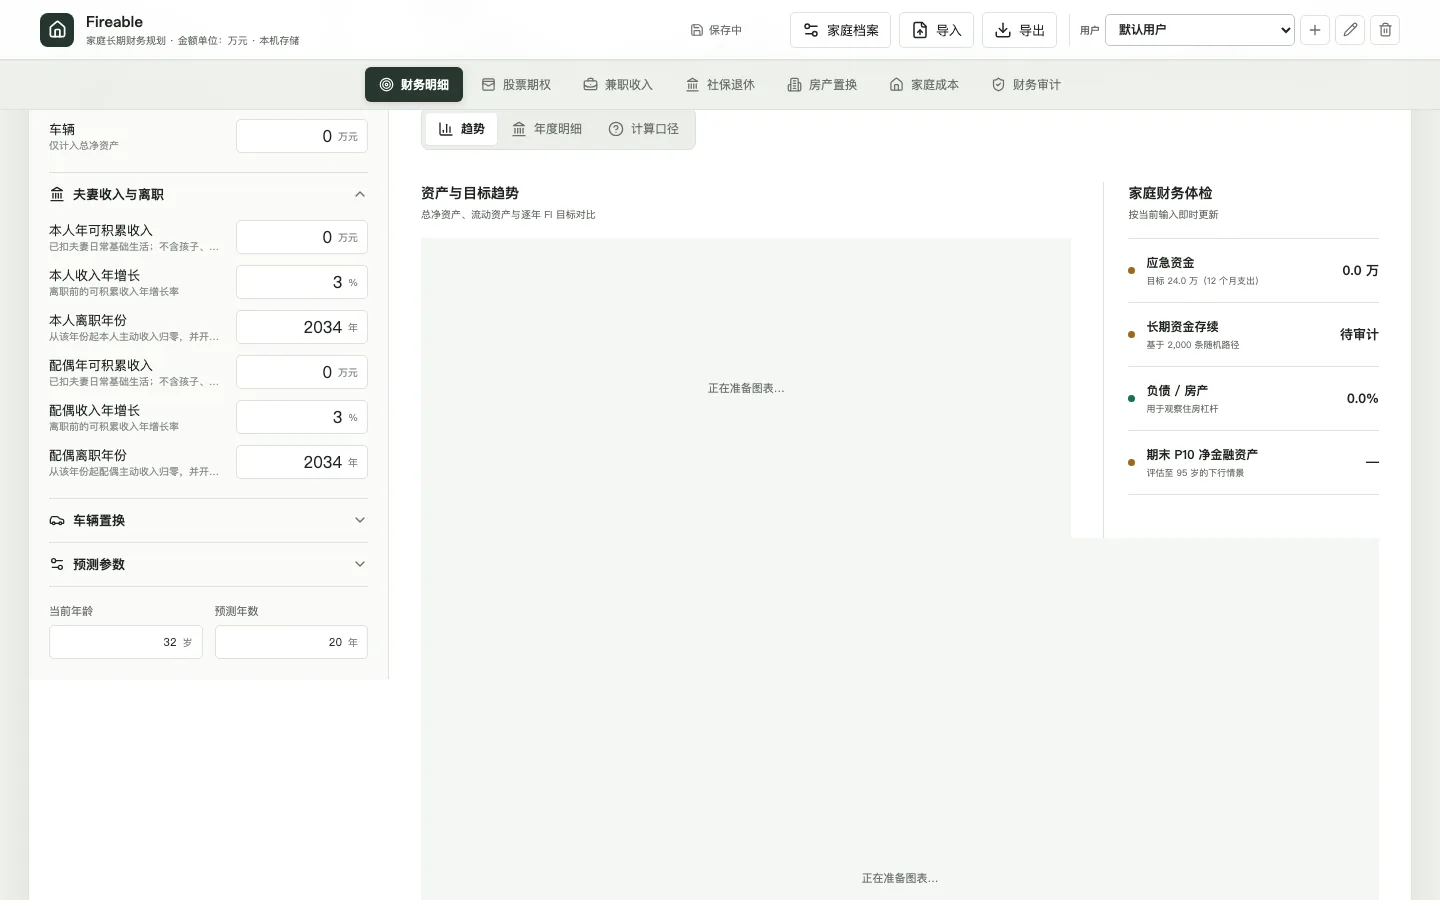Switch to 社保退休 tab

(720, 85)
